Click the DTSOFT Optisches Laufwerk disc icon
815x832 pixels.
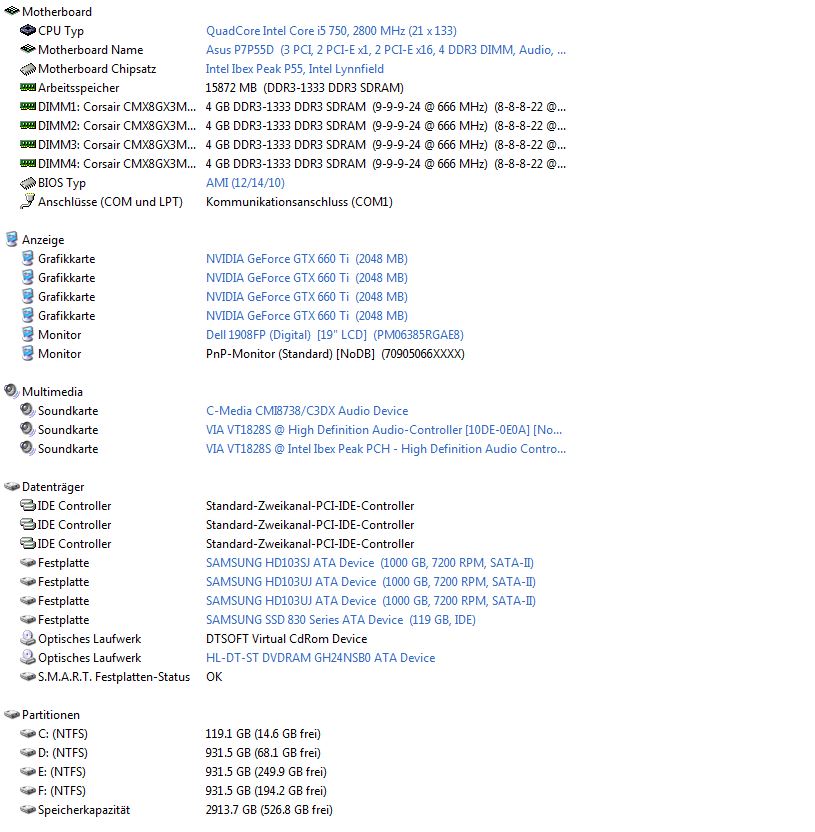pos(28,638)
